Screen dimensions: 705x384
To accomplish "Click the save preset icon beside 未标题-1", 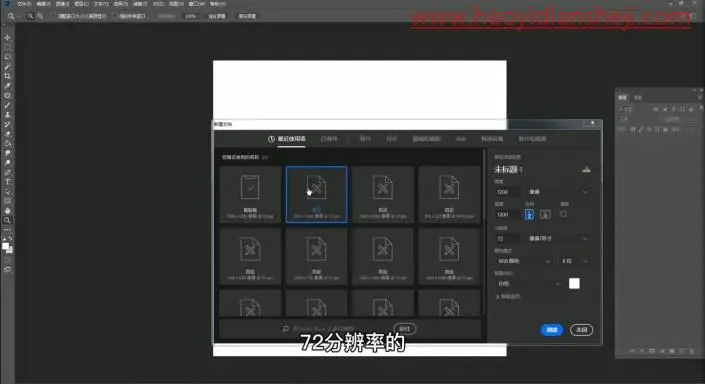I will coord(586,170).
